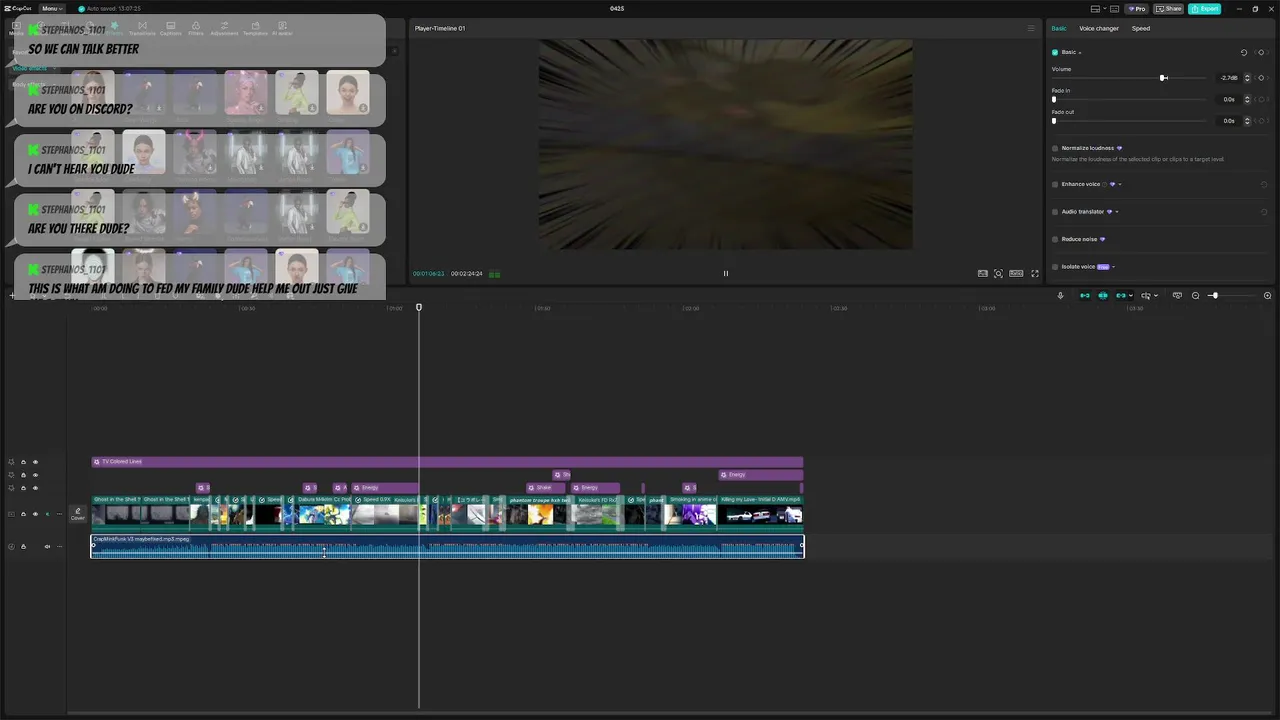Image resolution: width=1280 pixels, height=720 pixels.
Task: Toggle auto snapping in timeline toolbar
Action: [x=1103, y=296]
